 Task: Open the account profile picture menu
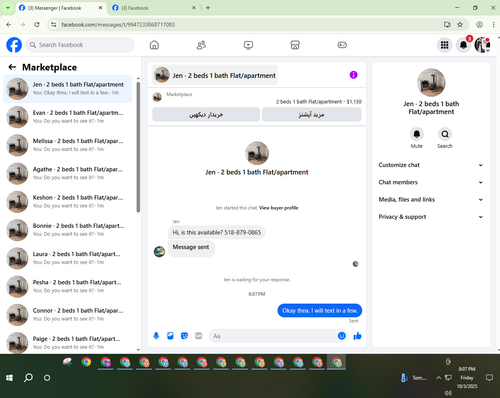482,45
